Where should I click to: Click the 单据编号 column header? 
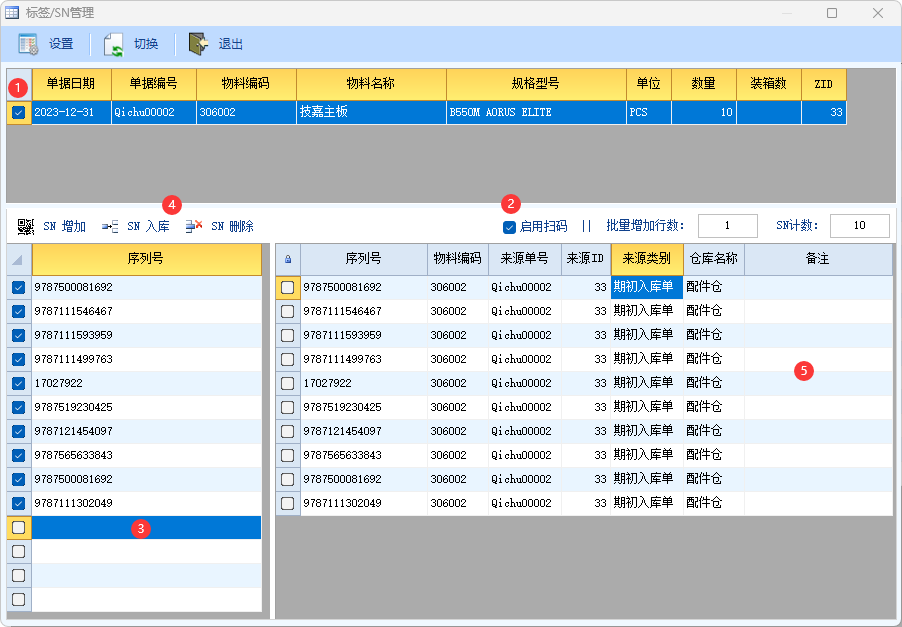tap(154, 84)
